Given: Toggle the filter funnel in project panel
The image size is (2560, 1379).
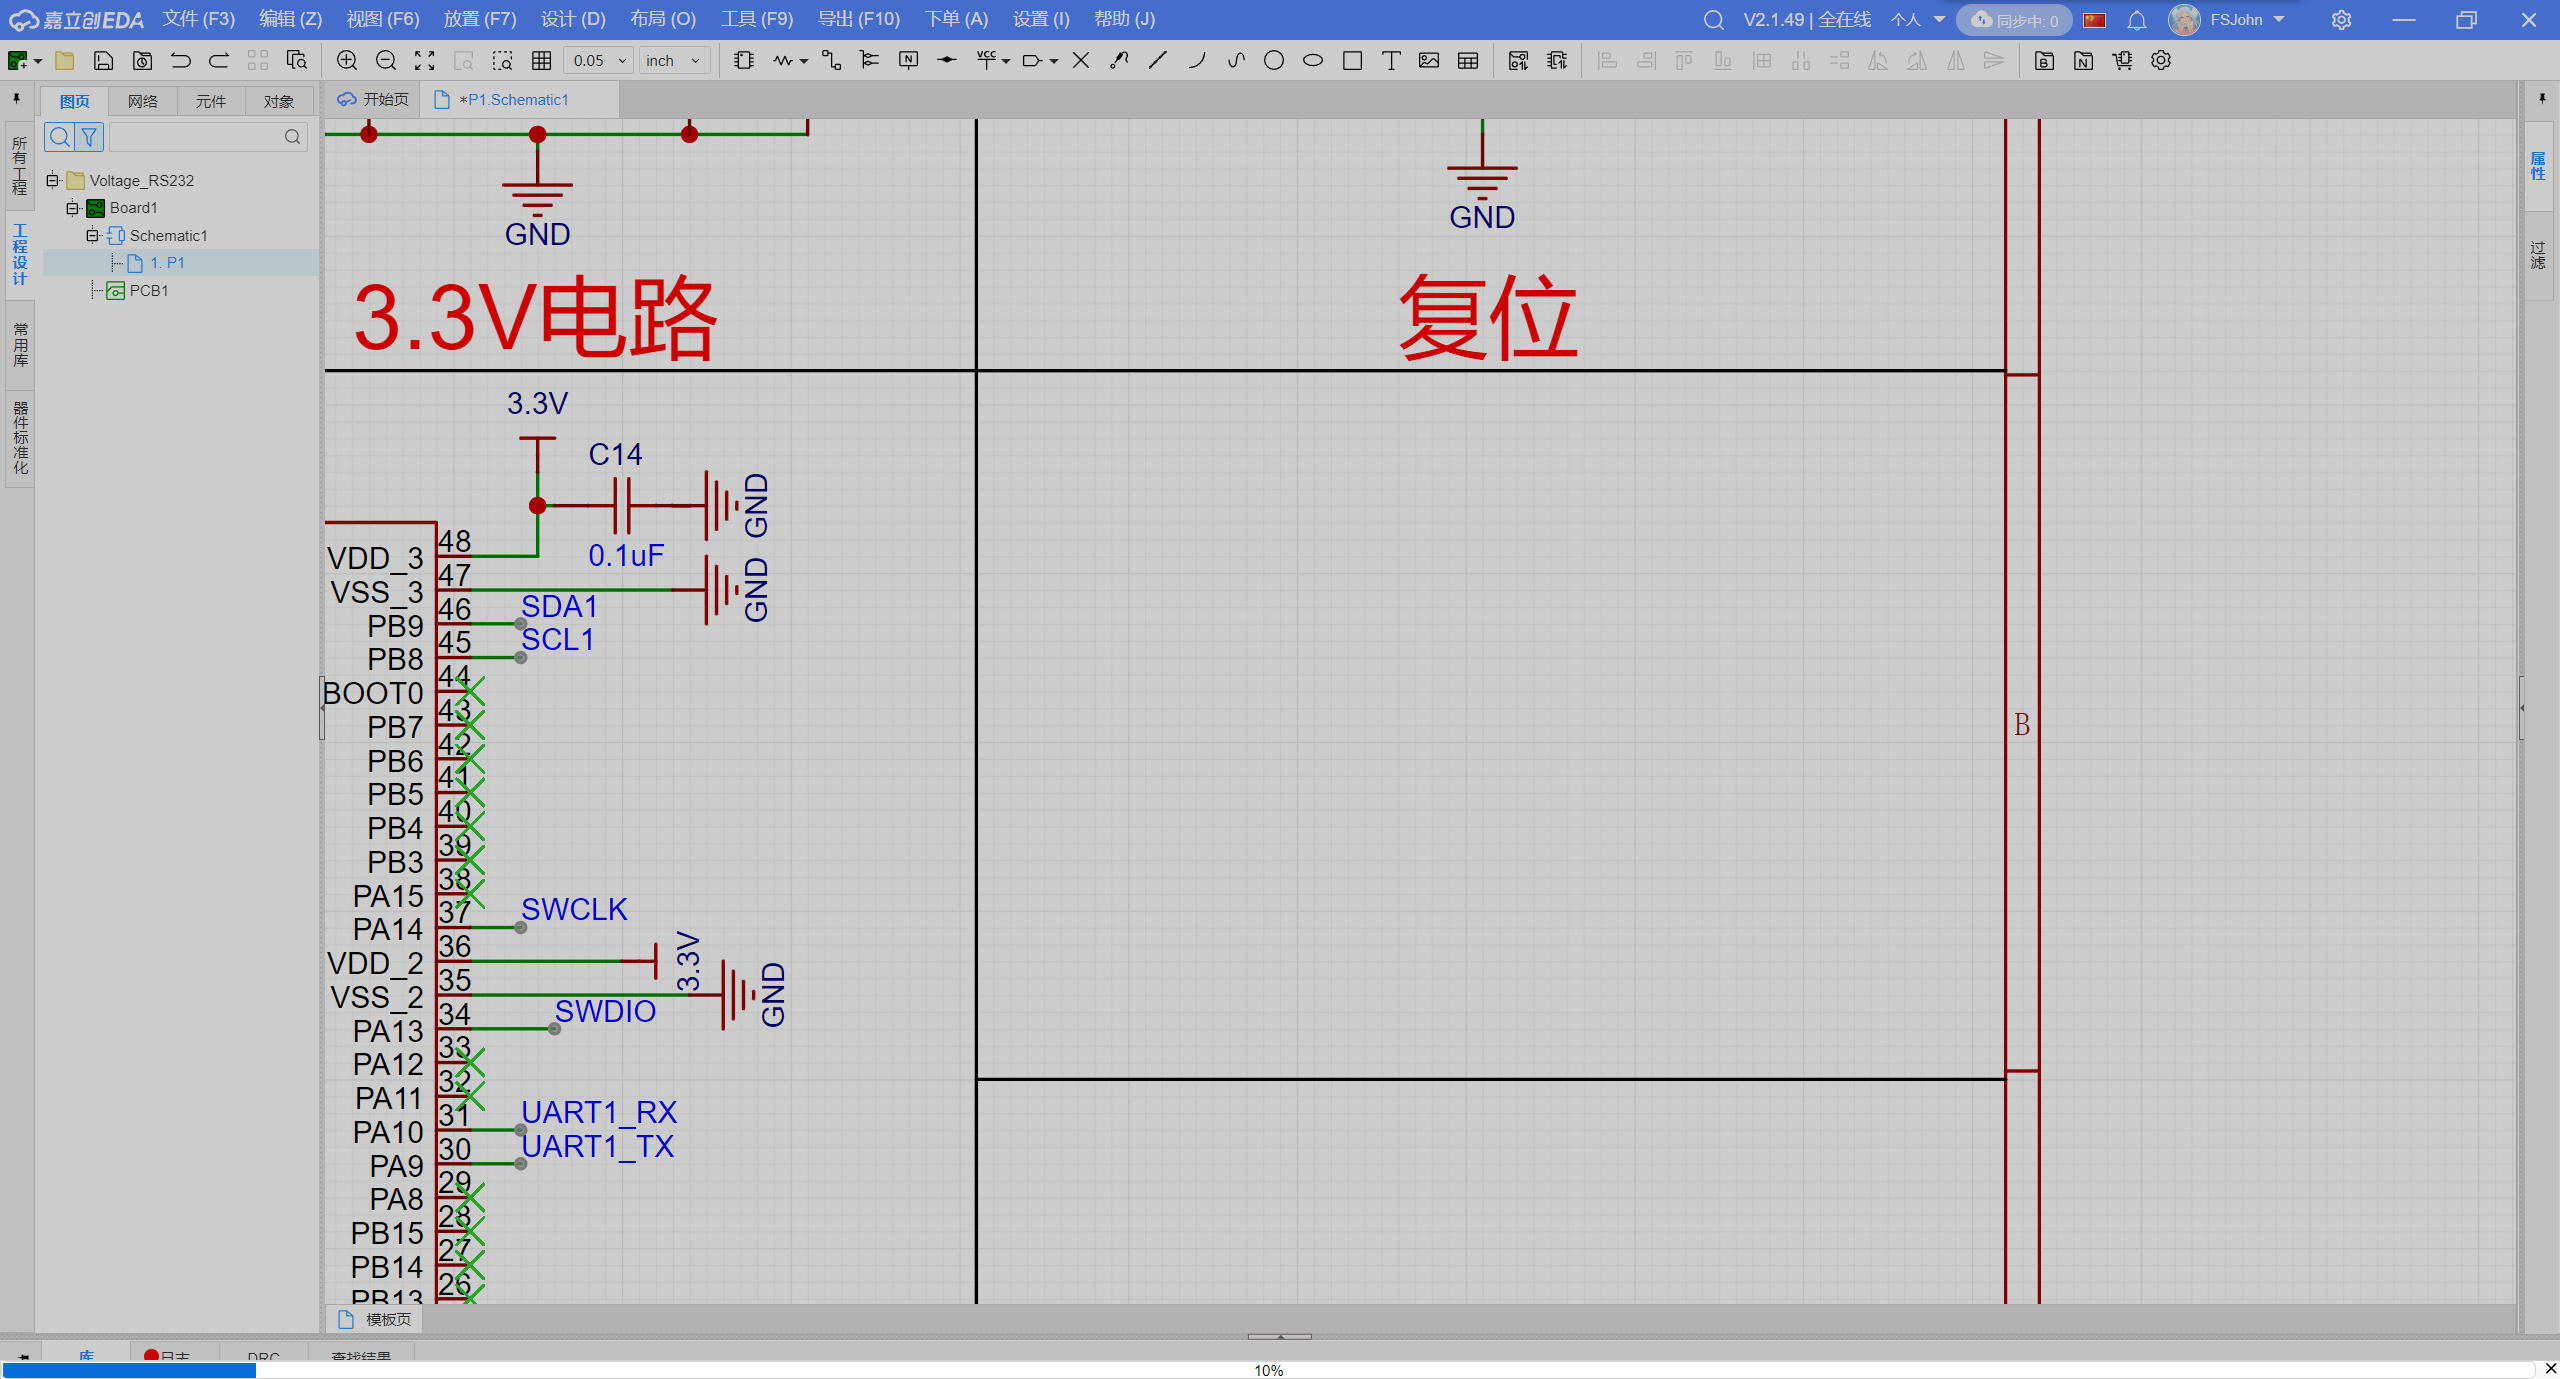Looking at the screenshot, I should pyautogui.click(x=89, y=137).
